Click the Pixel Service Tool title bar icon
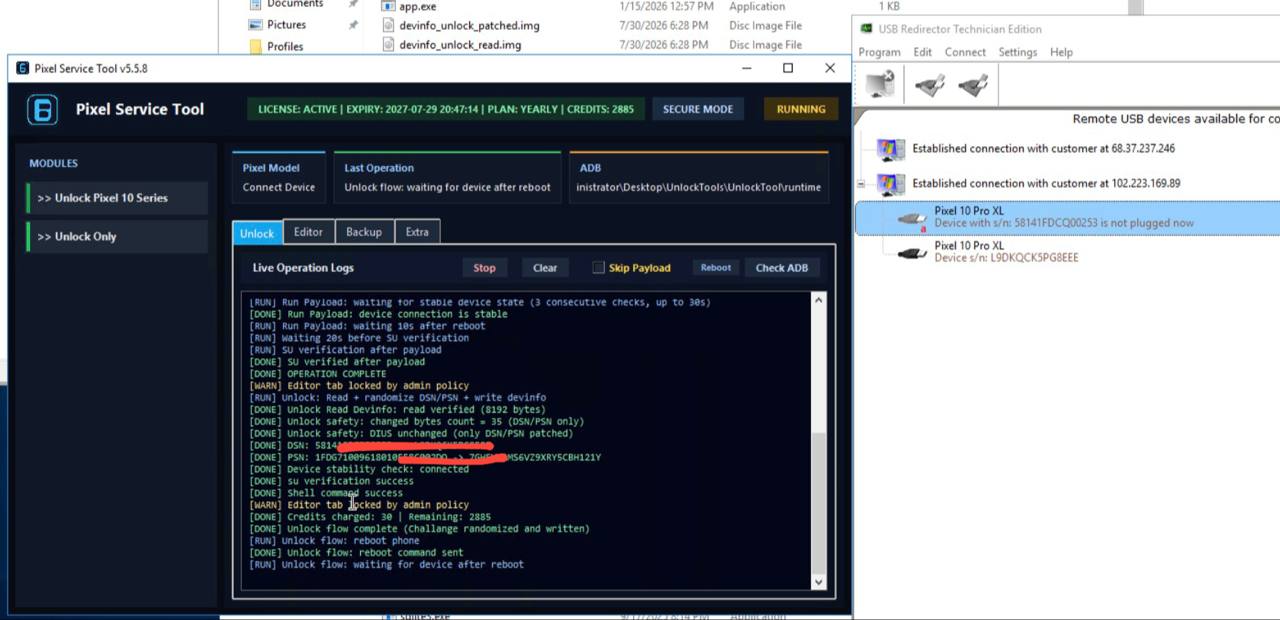1280x620 pixels. pyautogui.click(x=22, y=68)
